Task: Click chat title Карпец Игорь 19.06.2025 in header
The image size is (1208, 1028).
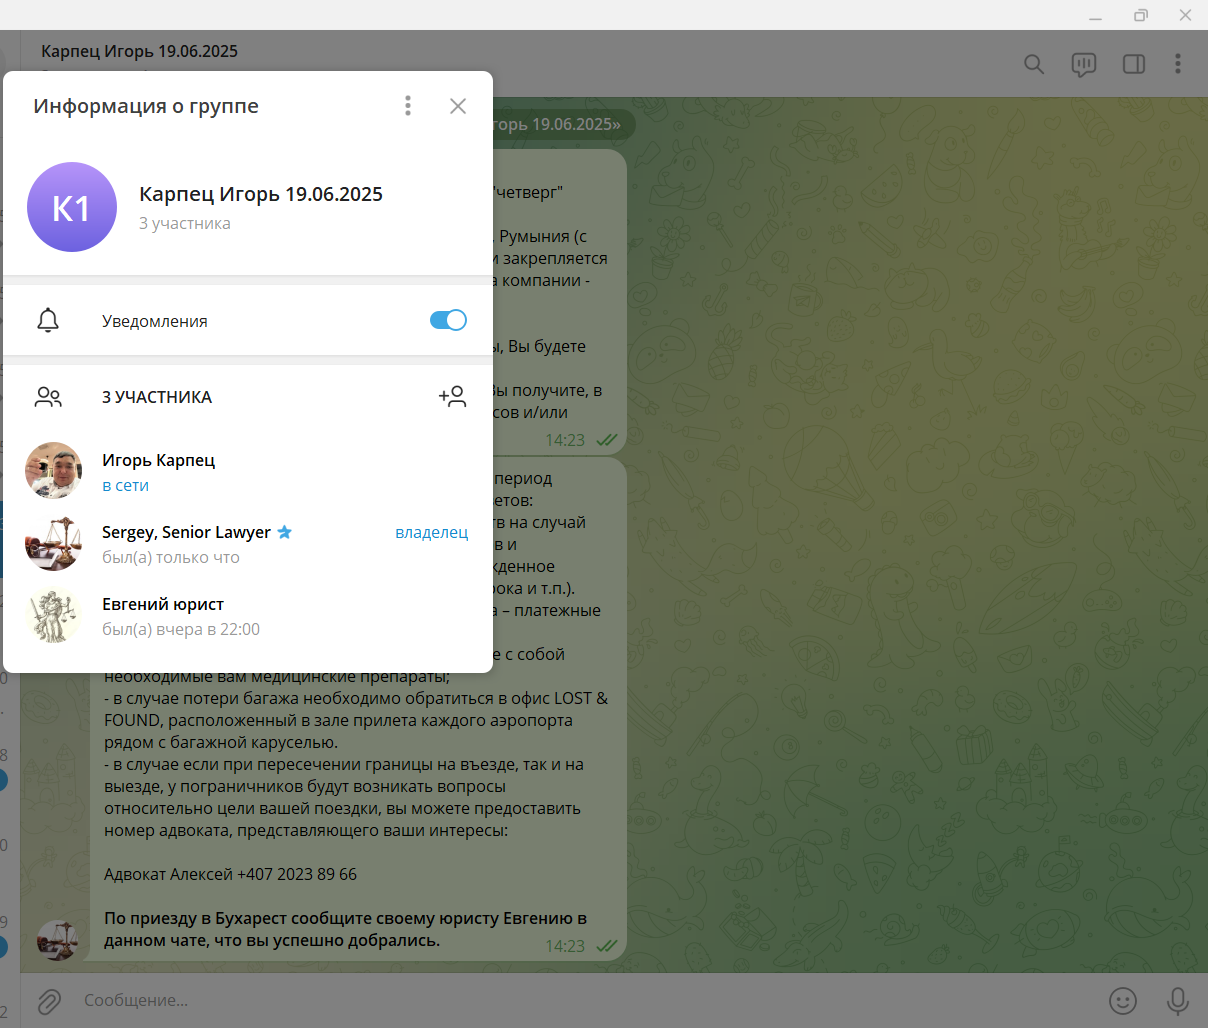Action: (140, 51)
